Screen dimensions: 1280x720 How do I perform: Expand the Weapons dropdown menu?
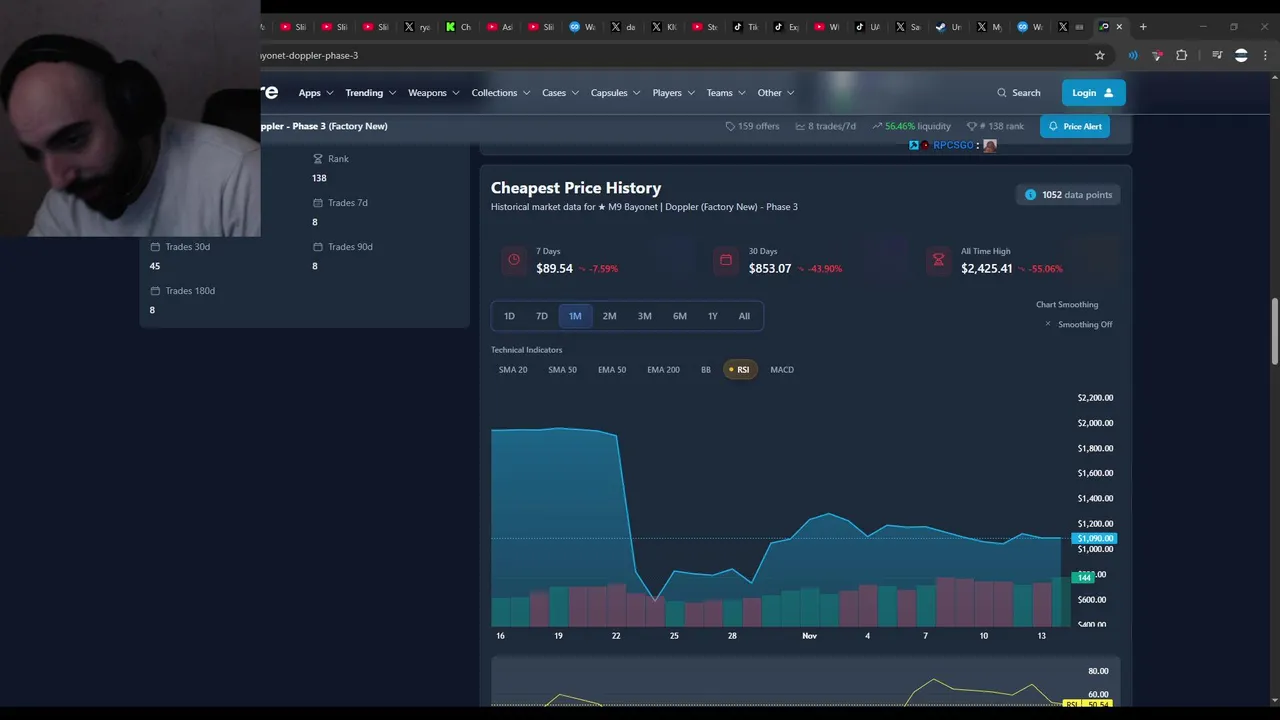434,93
